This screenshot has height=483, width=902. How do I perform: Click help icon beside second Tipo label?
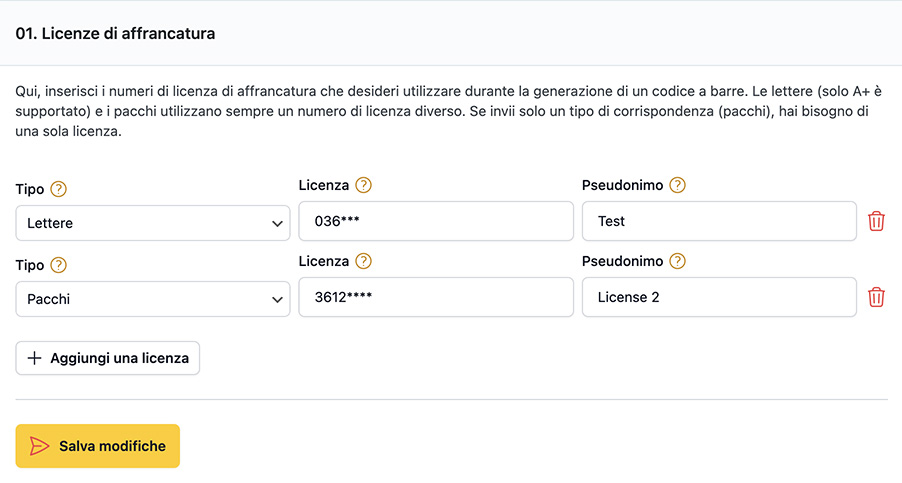coord(59,265)
